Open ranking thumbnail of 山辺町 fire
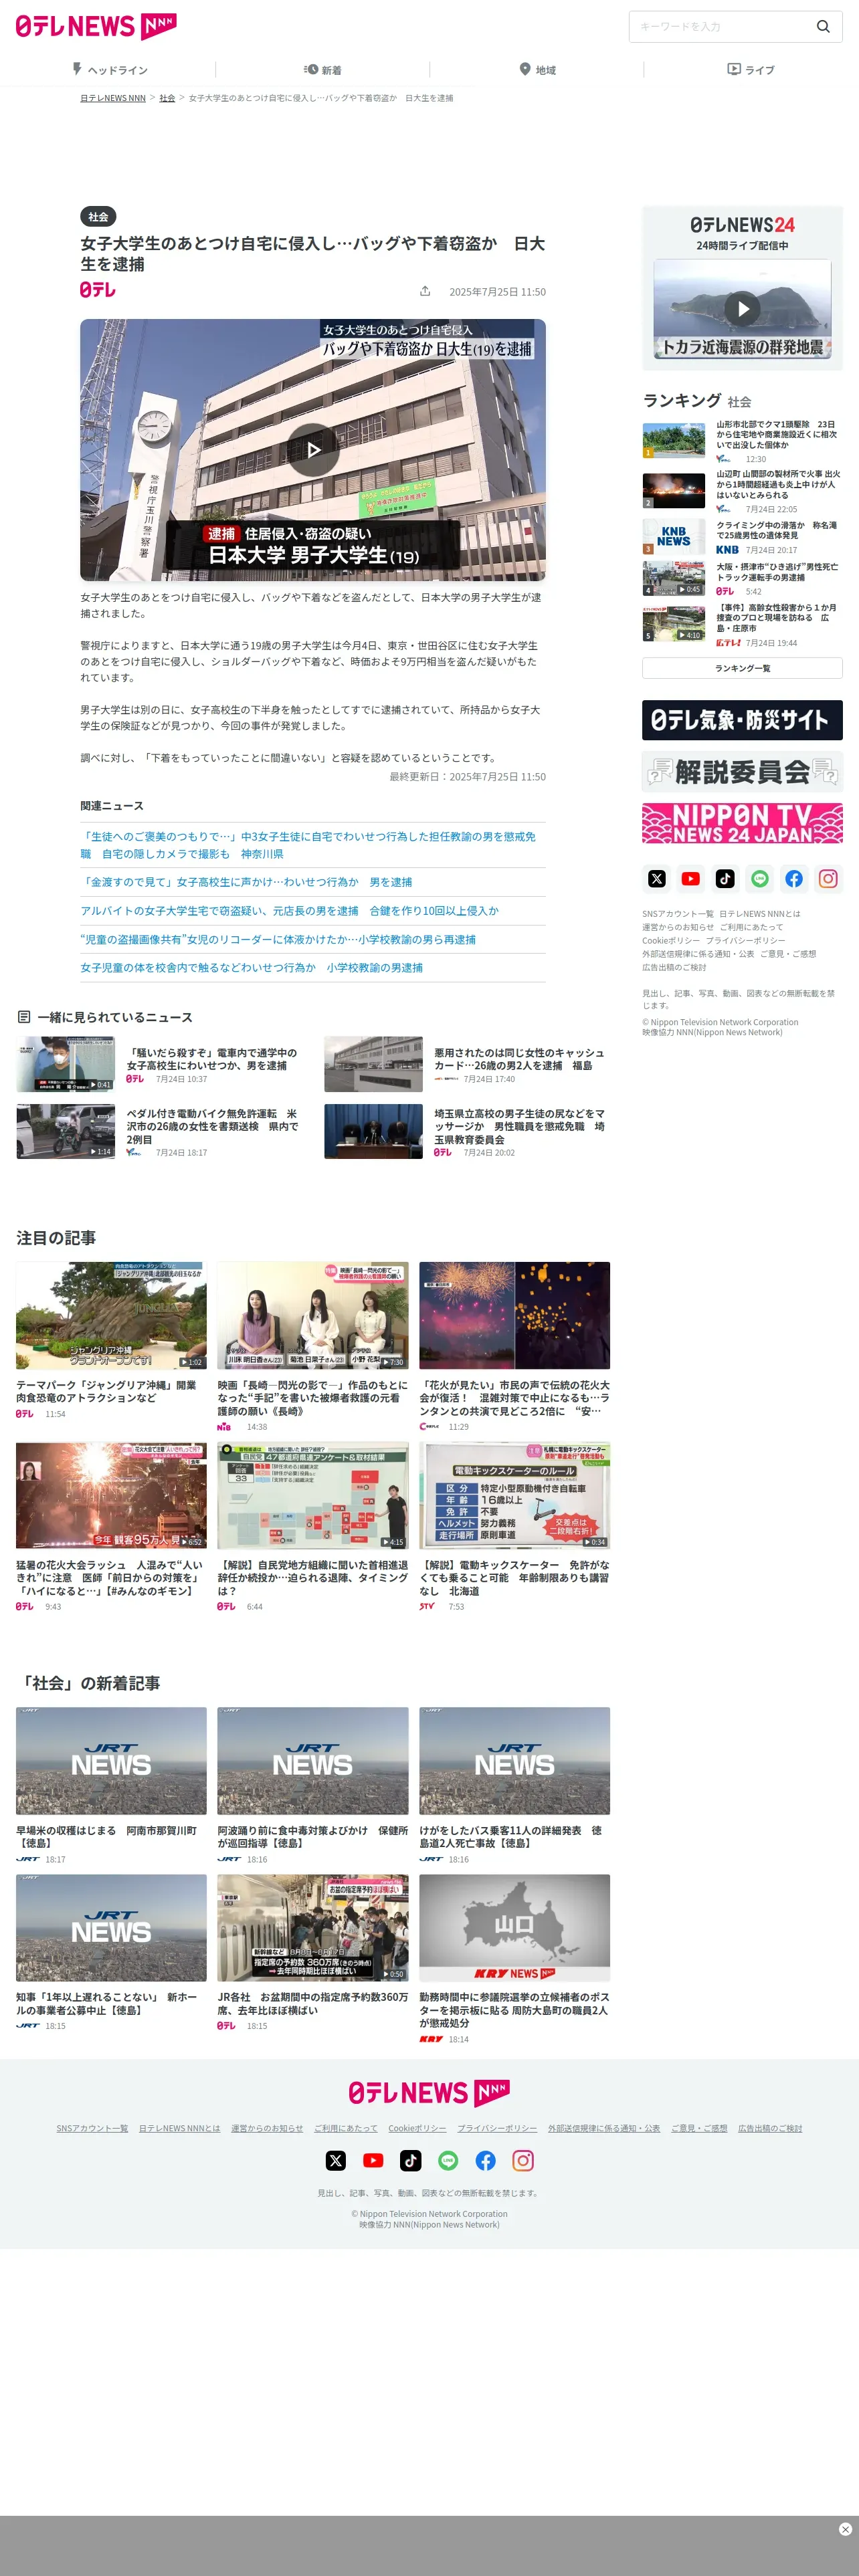Image resolution: width=859 pixels, height=2576 pixels. point(673,491)
